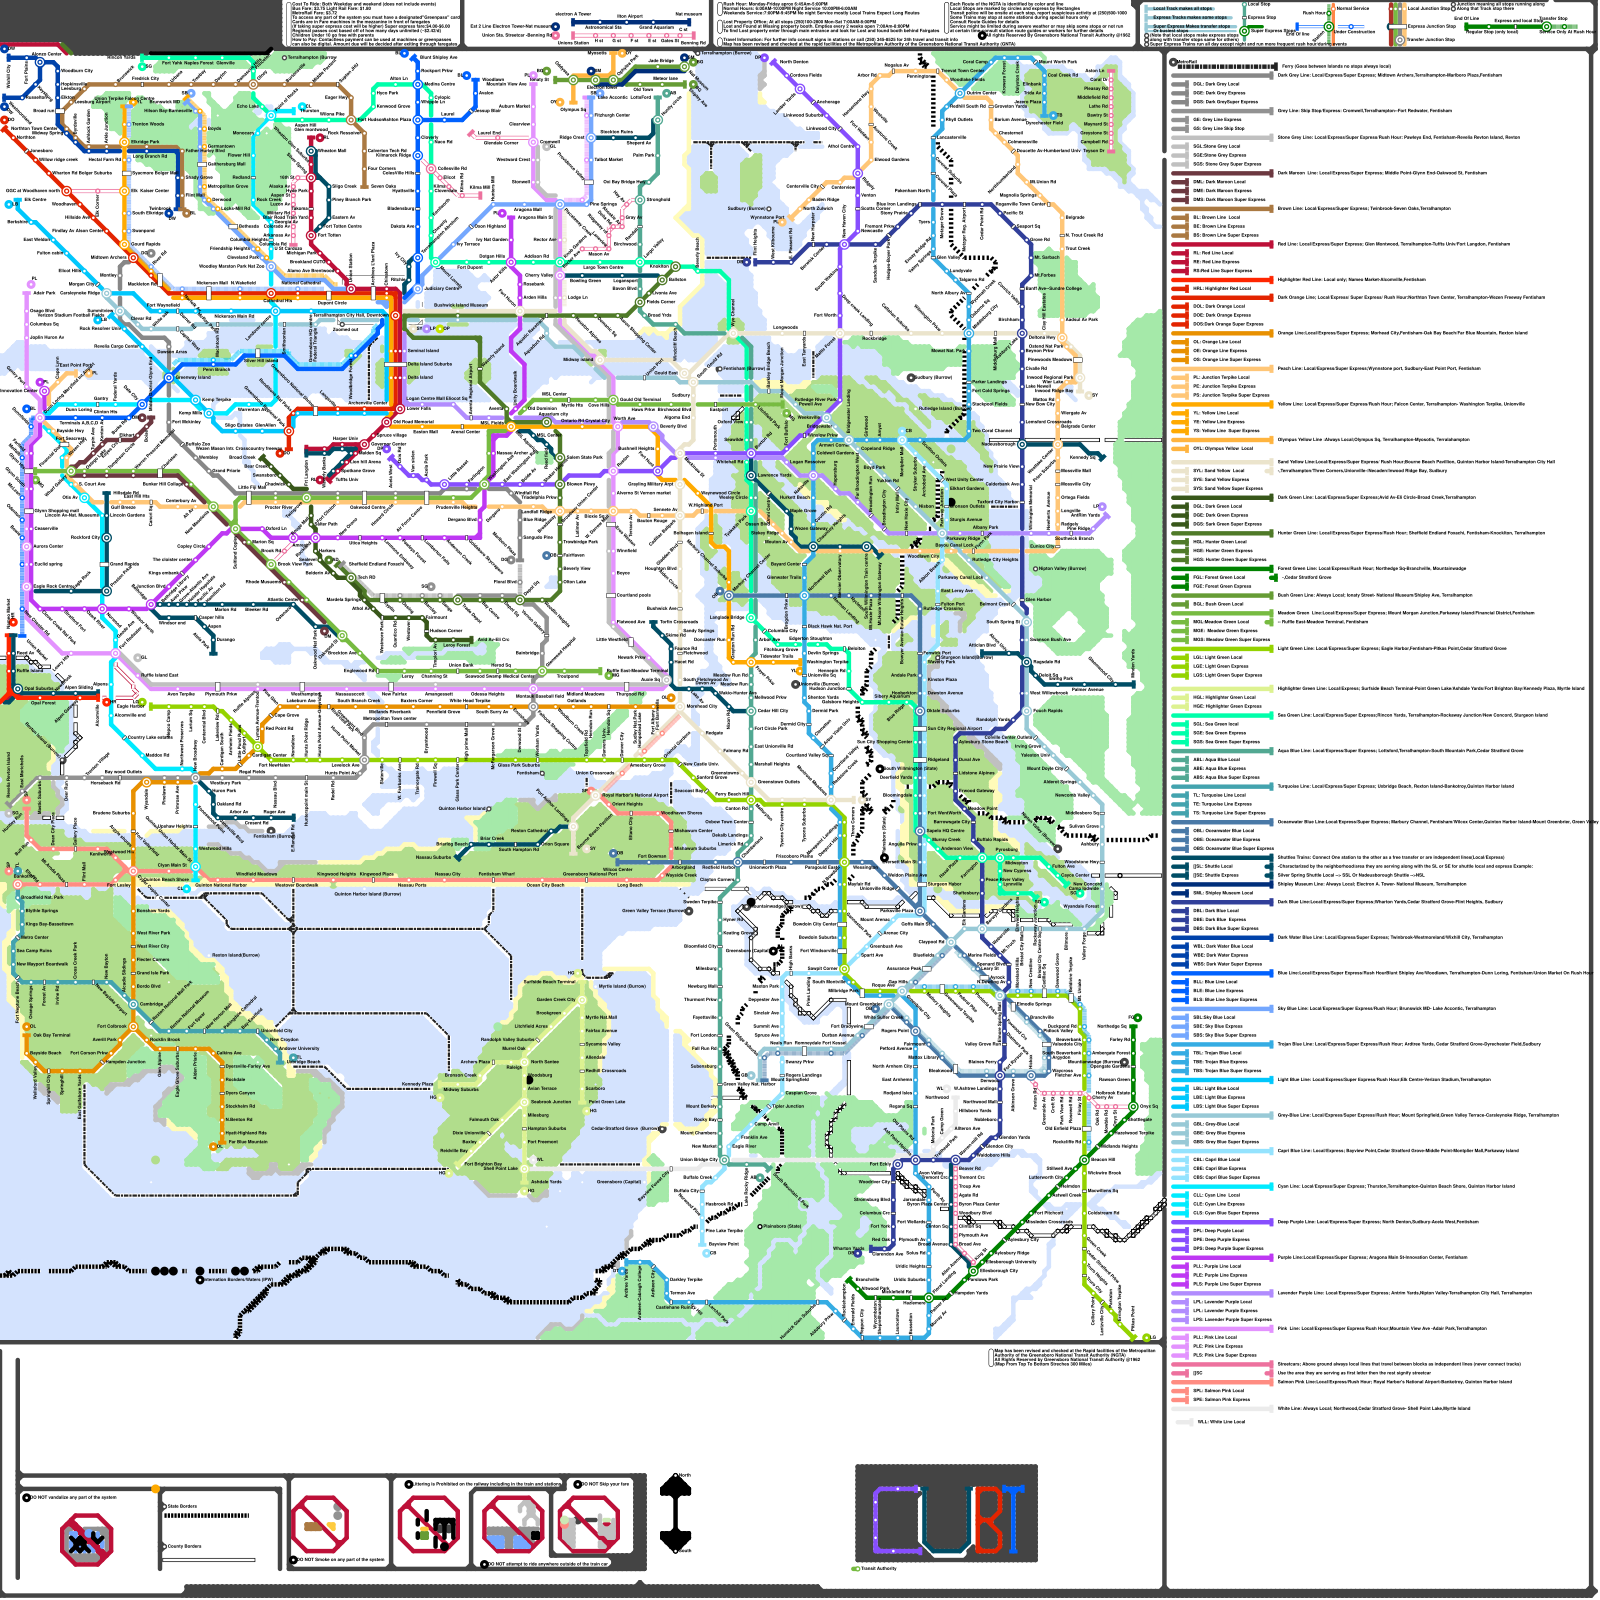Click the Orange Line Local legend entry
This screenshot has height=1600, width=1600.
pos(1218,342)
